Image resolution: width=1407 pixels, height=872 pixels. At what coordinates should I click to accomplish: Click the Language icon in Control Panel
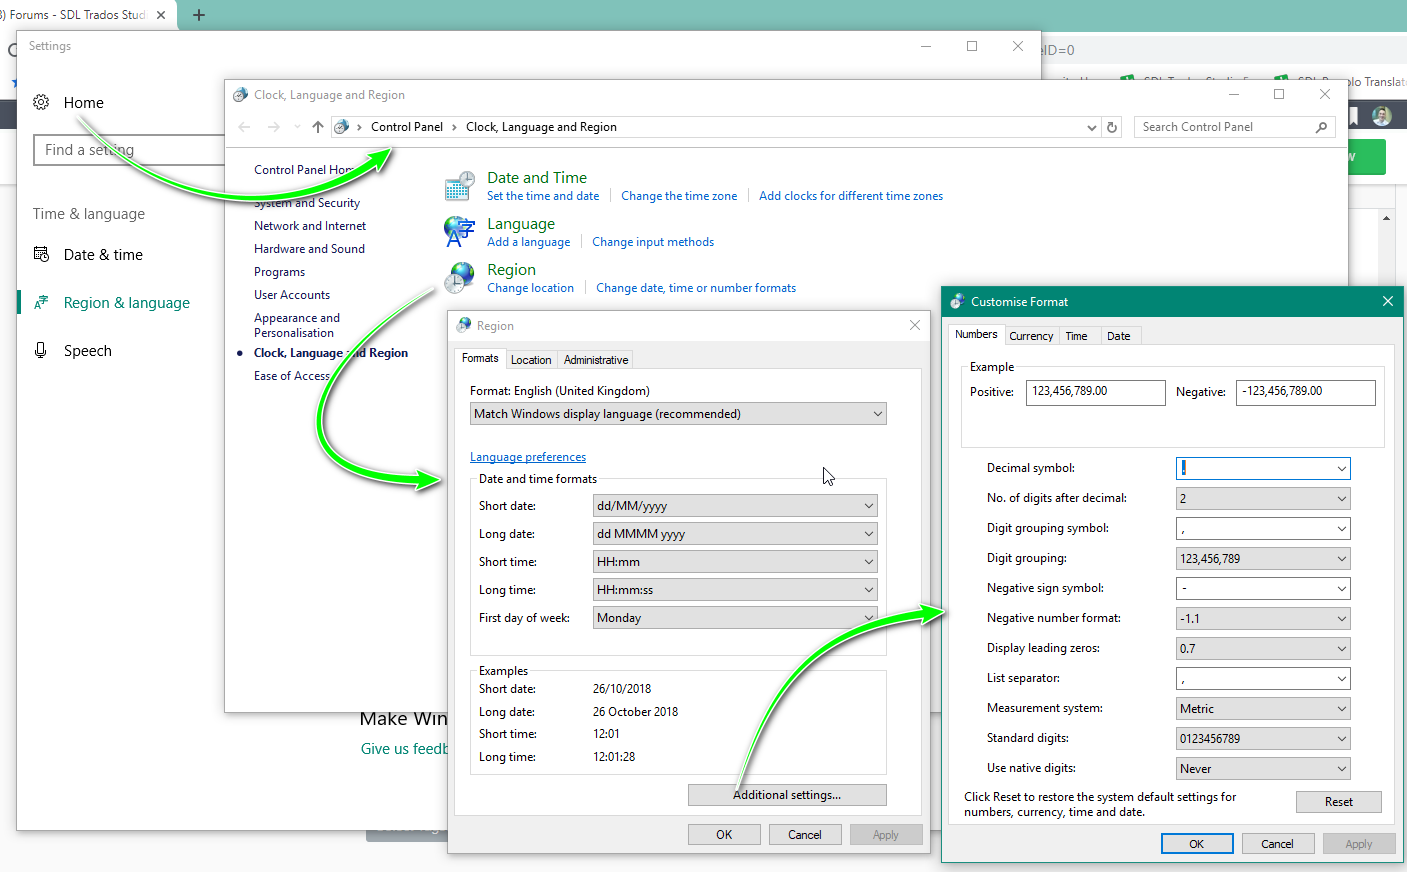[459, 231]
